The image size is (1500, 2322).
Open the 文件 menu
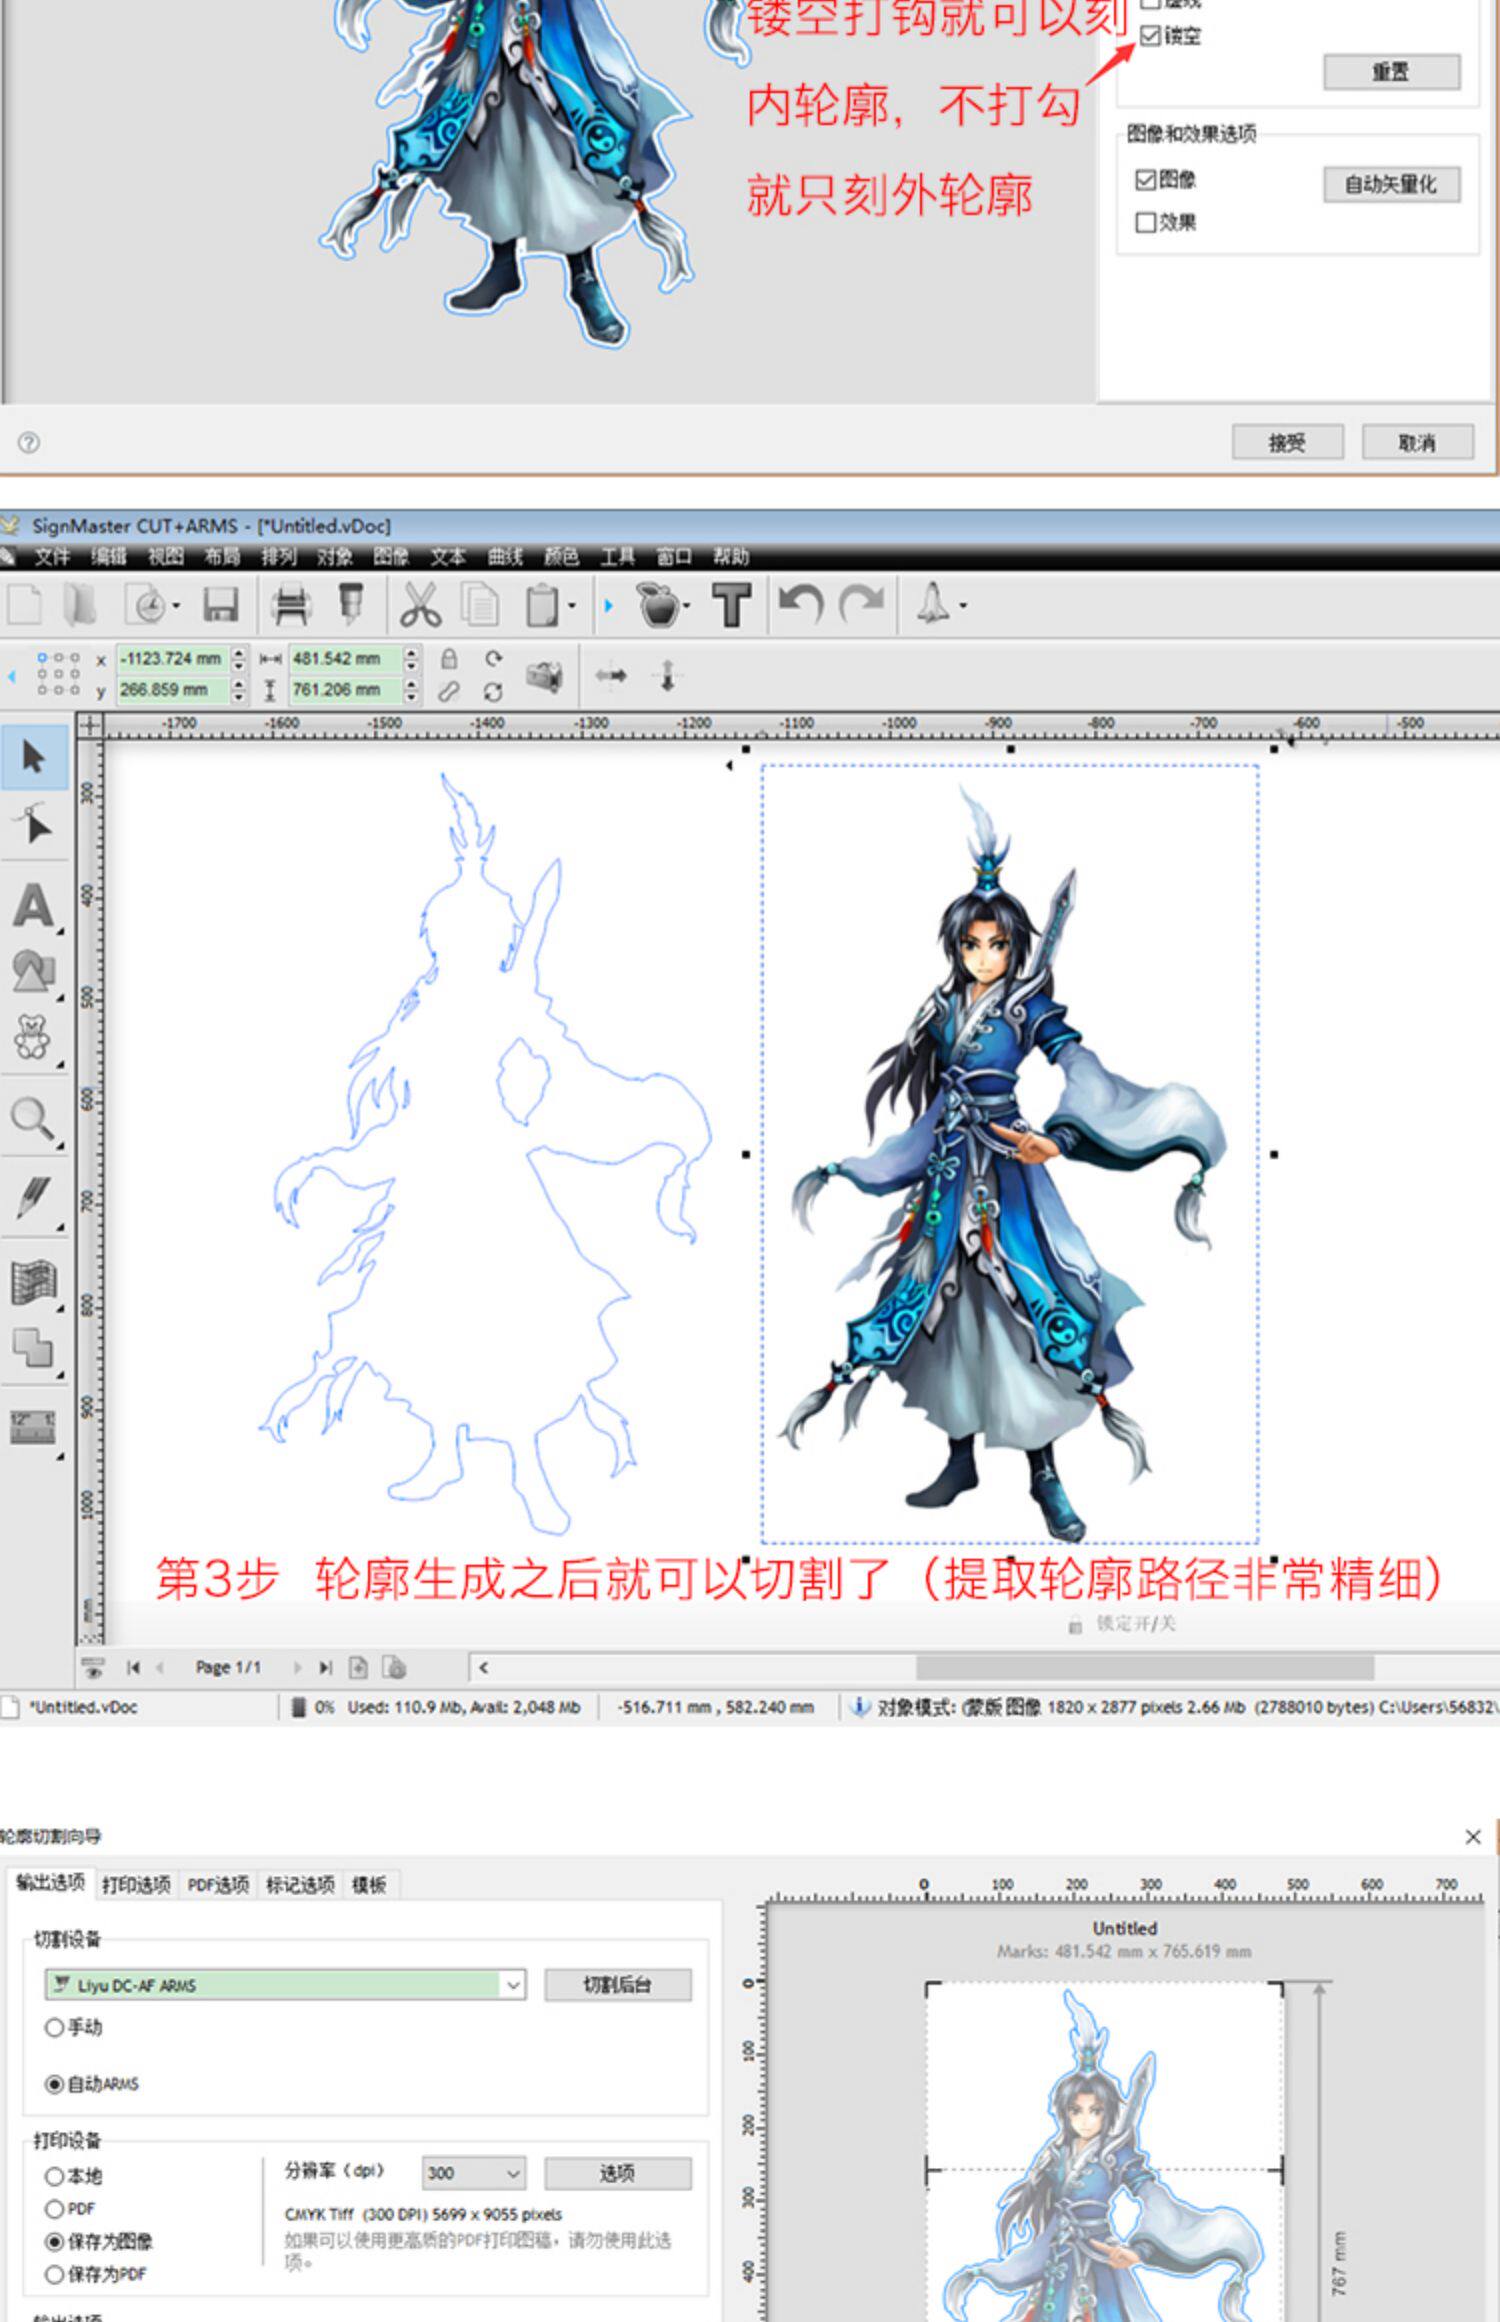pos(52,557)
